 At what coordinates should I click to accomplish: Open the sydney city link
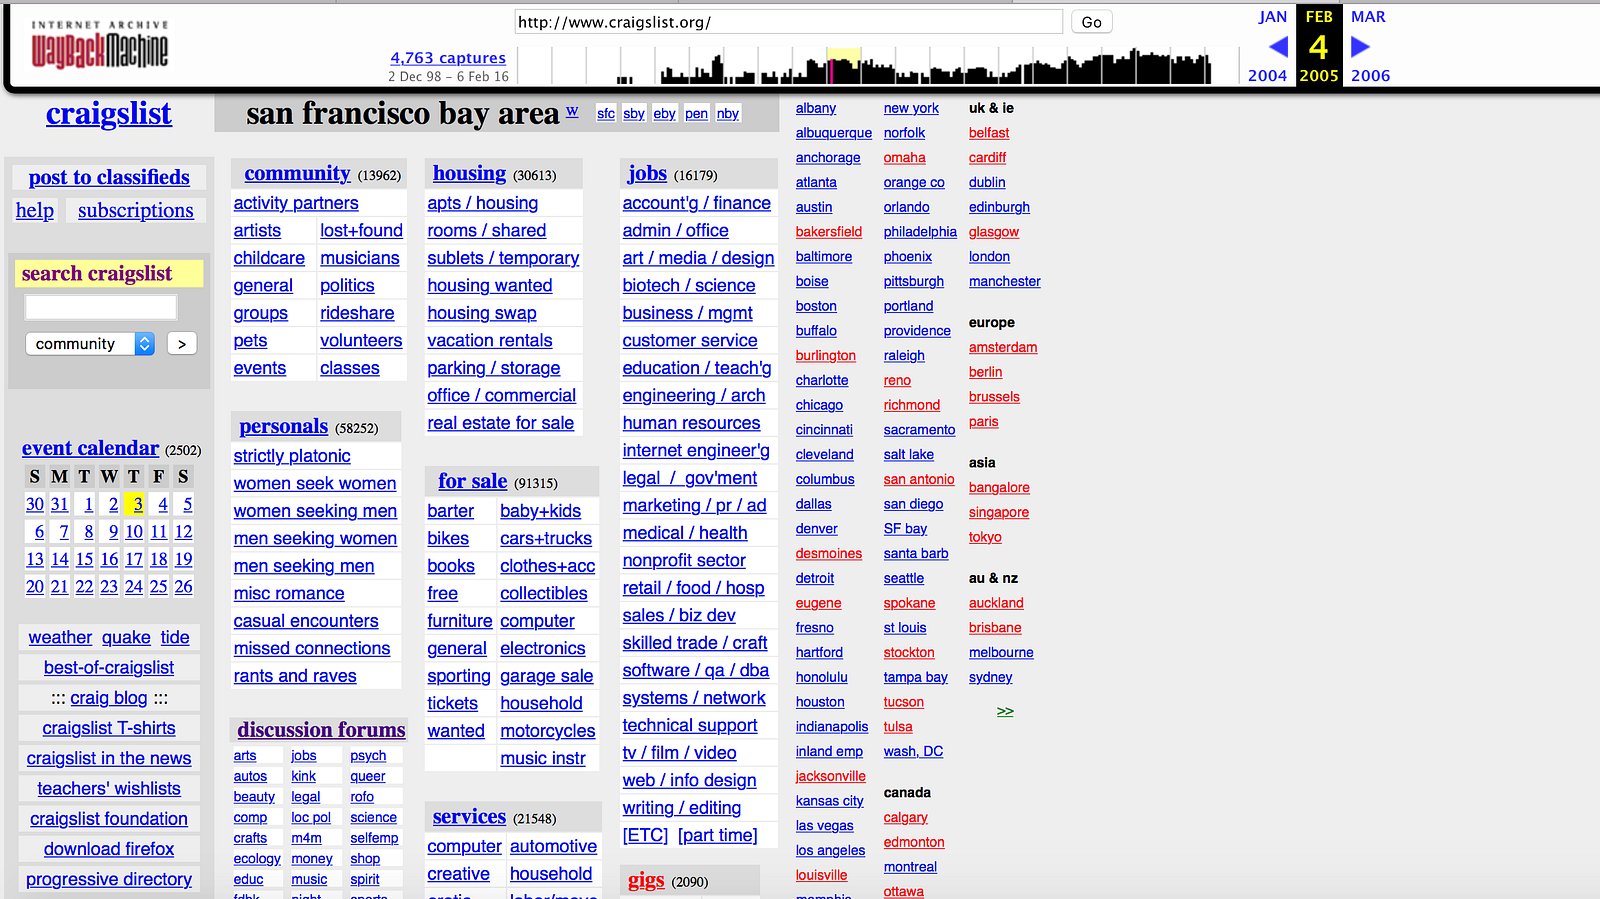point(990,677)
